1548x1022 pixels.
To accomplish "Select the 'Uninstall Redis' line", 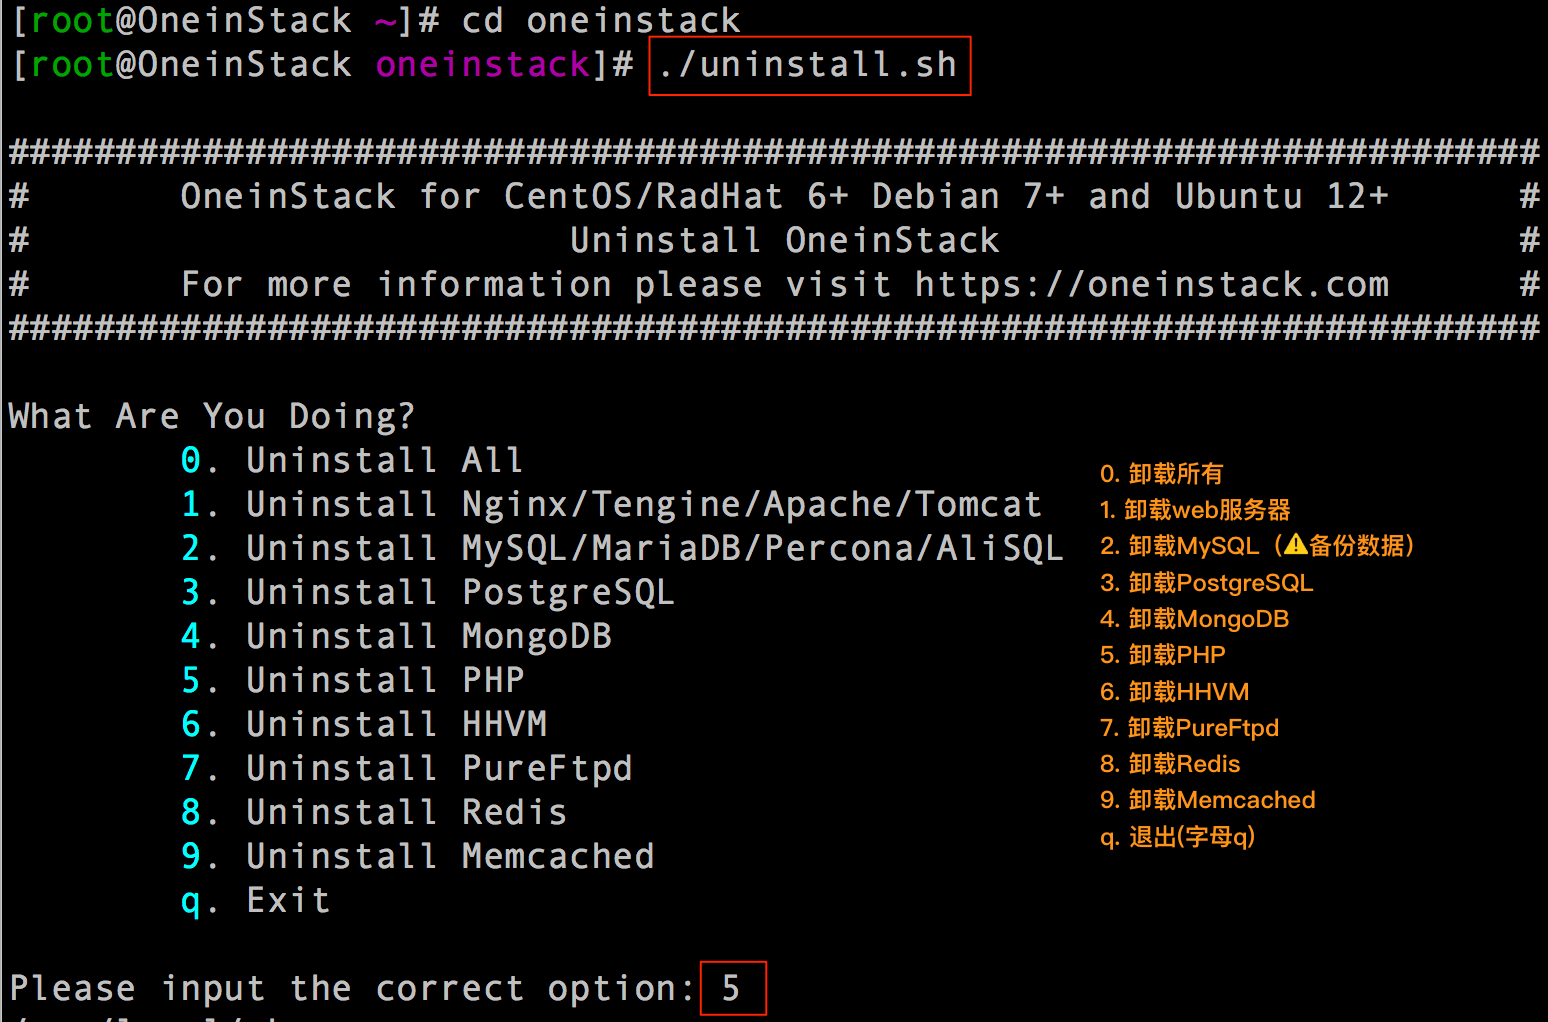I will pos(374,813).
